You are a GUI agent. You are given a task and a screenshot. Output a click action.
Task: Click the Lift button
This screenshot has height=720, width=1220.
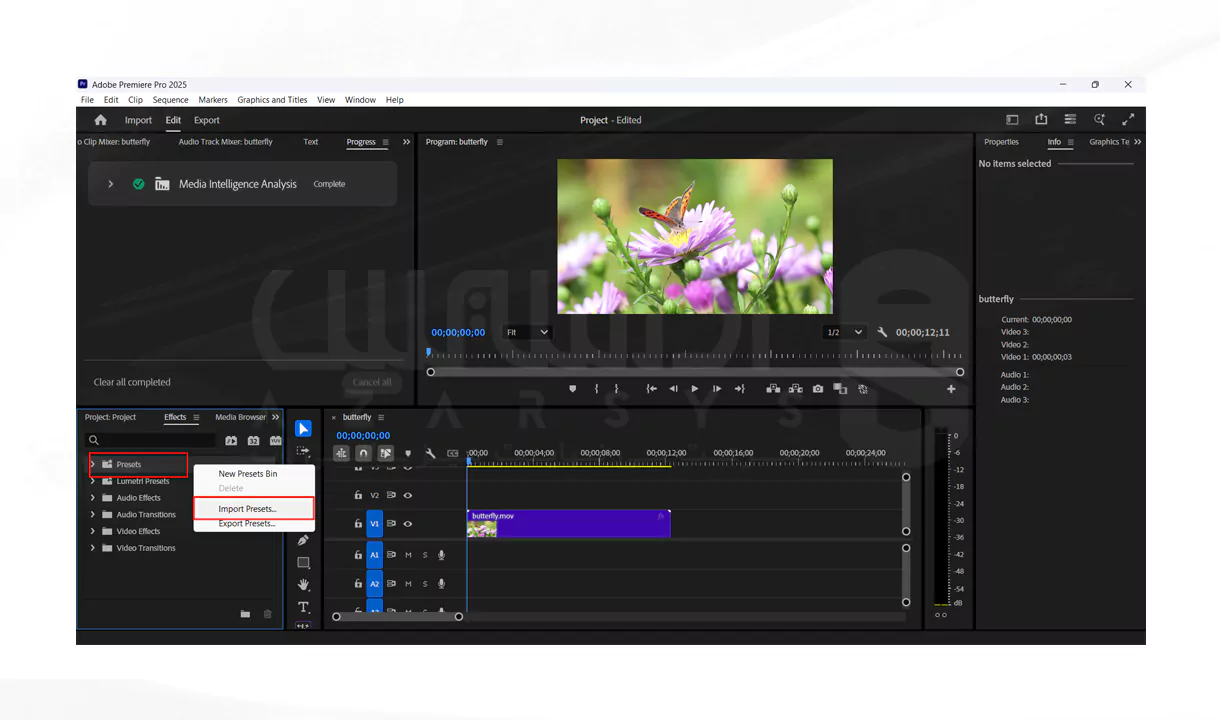point(773,389)
